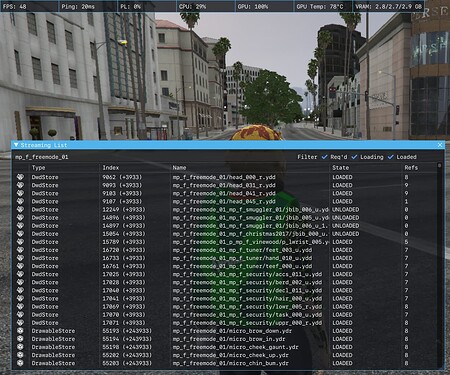
Task: Click the icon beside p_lwrist_005 row
Action: tap(20, 242)
